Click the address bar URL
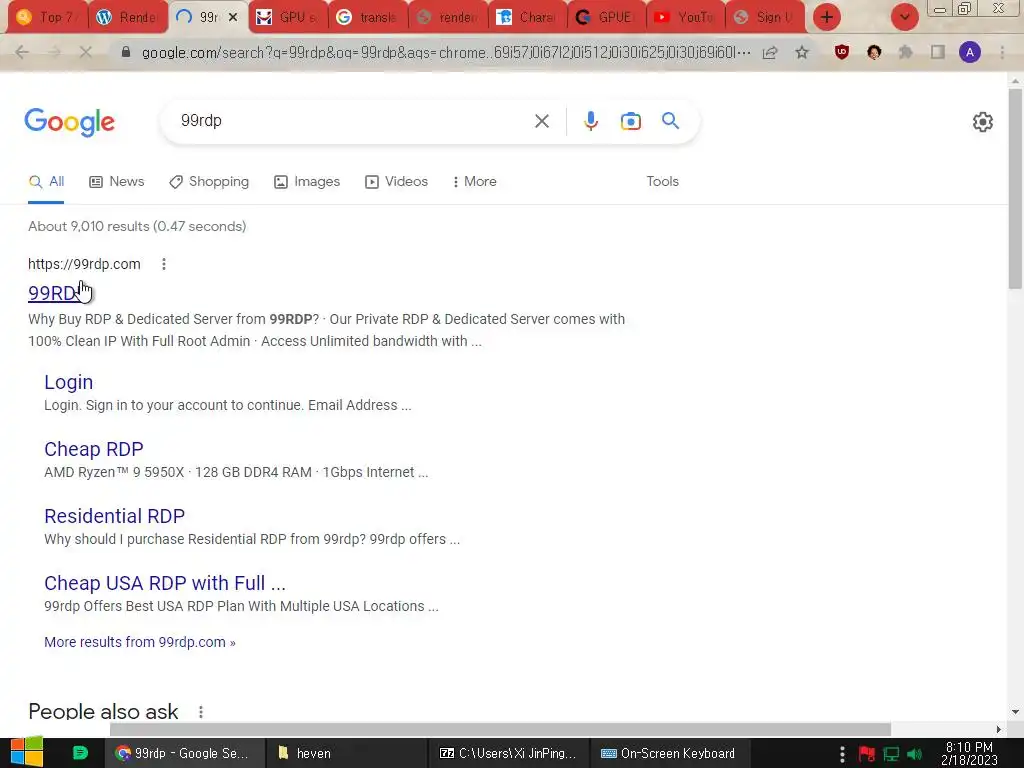Screen dimensions: 1024x768 (x=446, y=52)
